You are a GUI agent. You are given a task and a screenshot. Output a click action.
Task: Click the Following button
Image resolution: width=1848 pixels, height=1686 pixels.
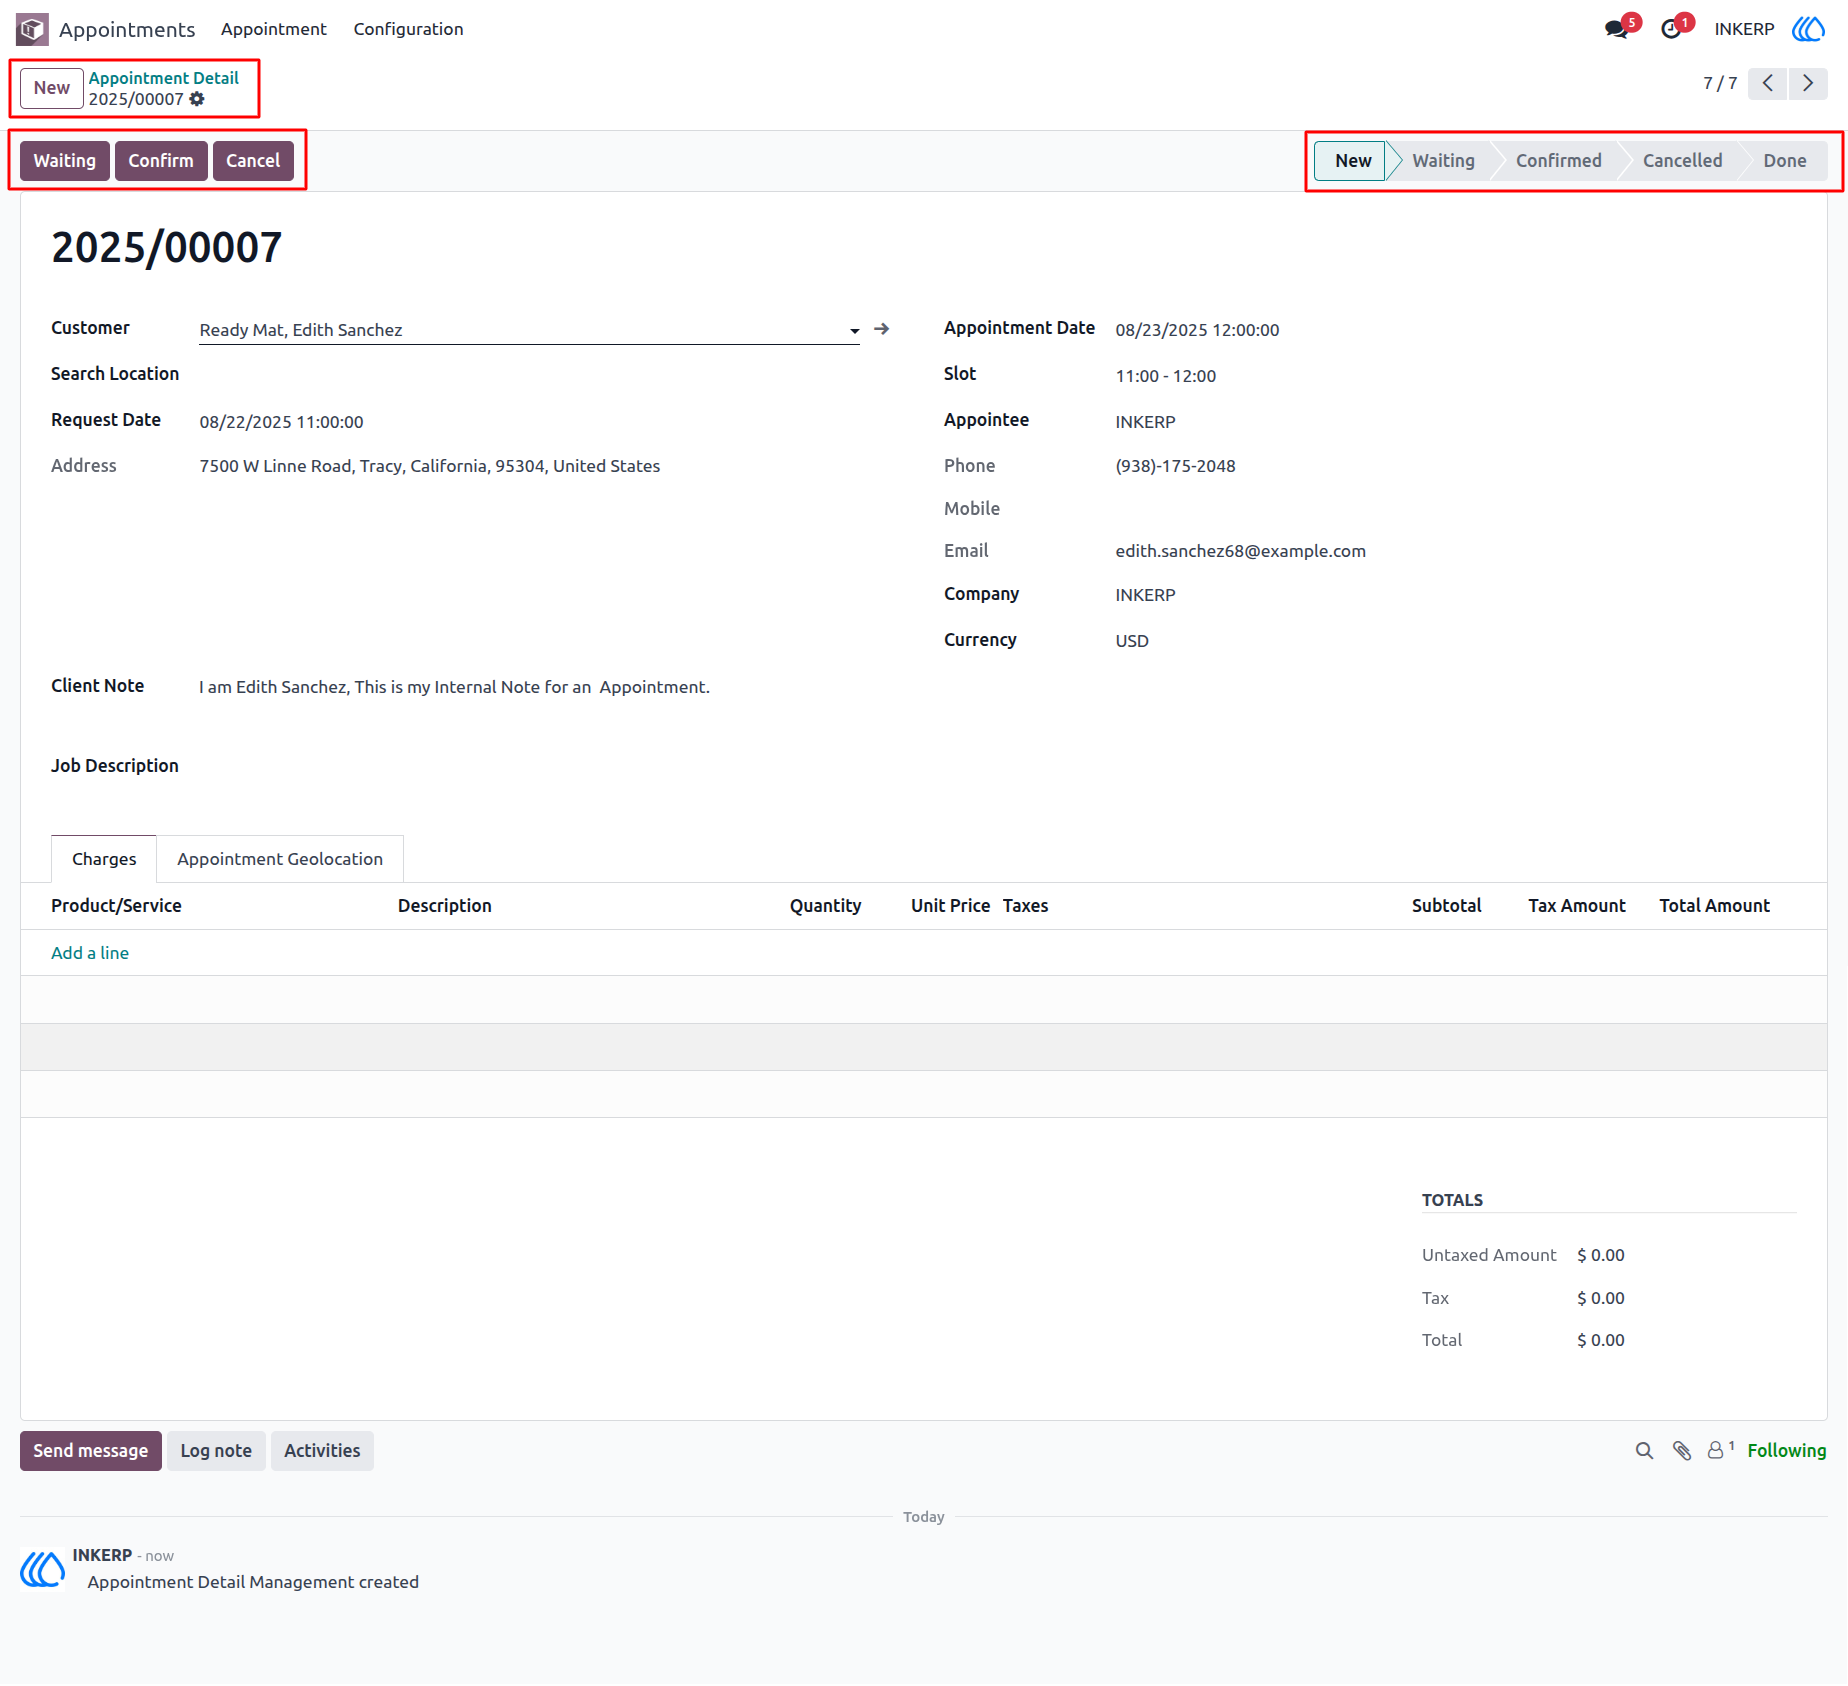click(x=1787, y=1451)
